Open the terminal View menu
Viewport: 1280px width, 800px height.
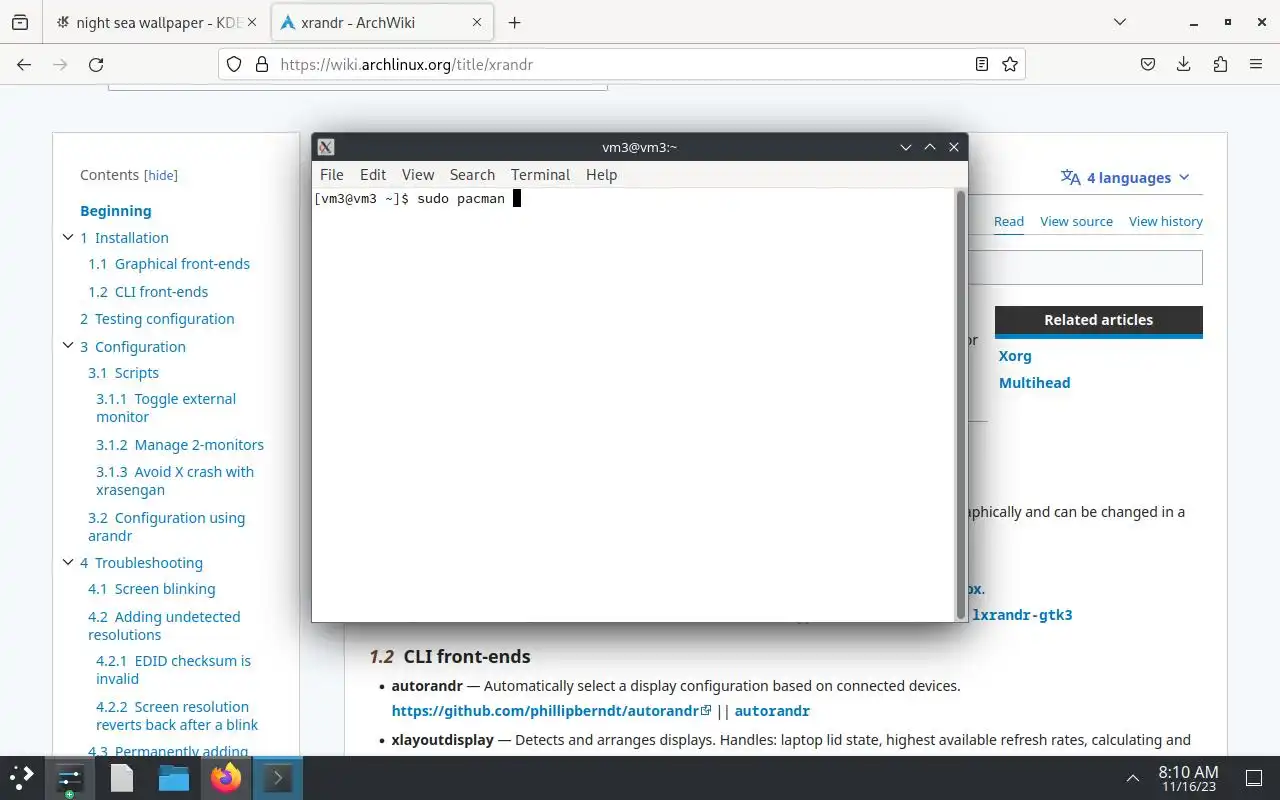point(418,174)
